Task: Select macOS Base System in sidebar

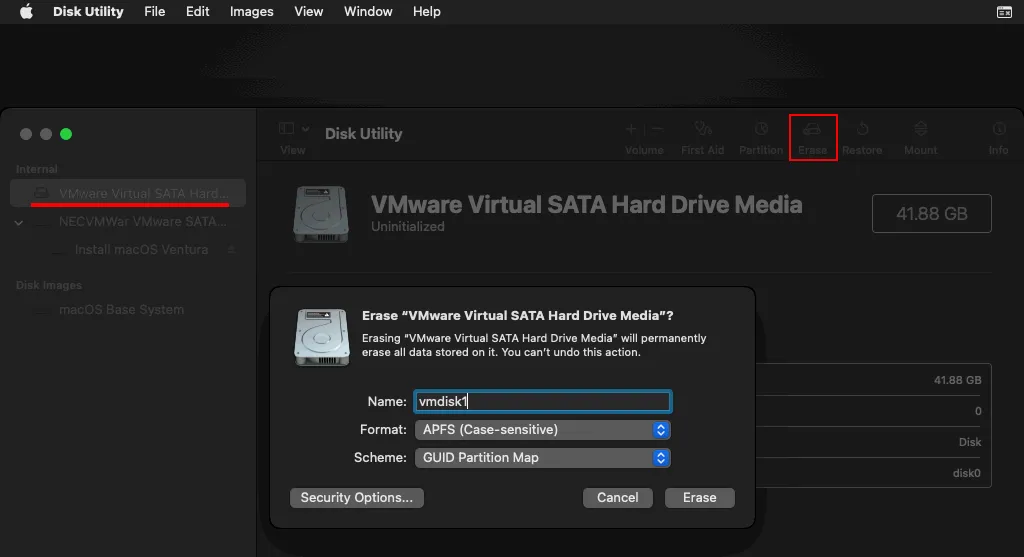Action: click(121, 310)
